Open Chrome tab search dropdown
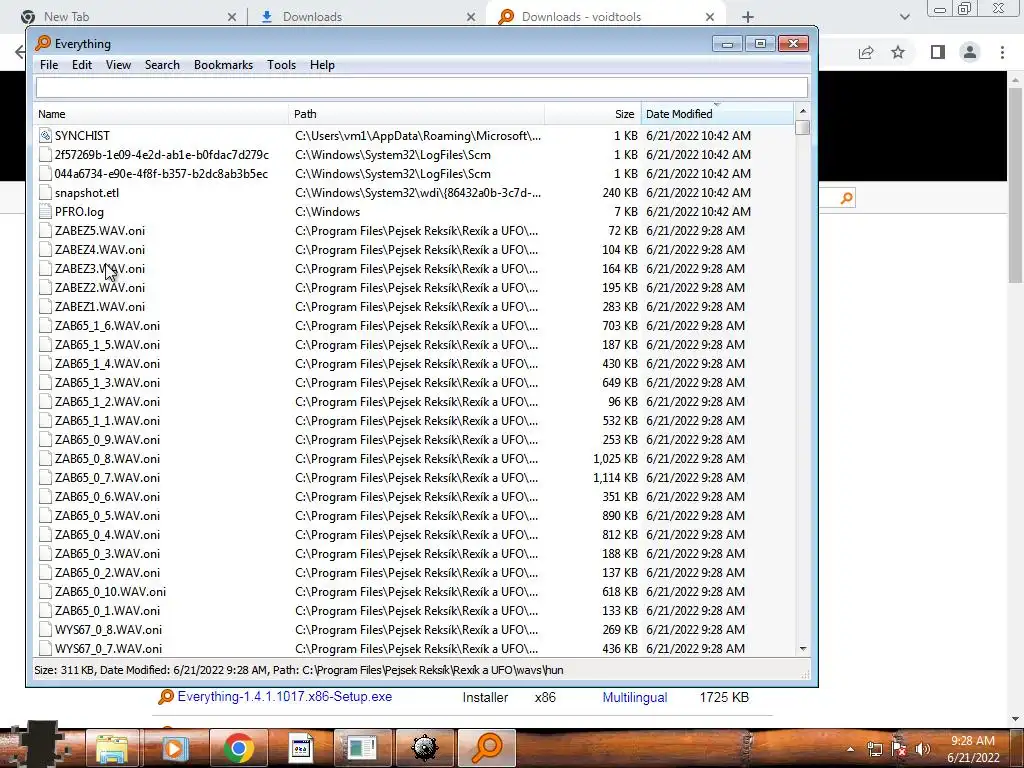This screenshot has width=1024, height=768. point(904,17)
